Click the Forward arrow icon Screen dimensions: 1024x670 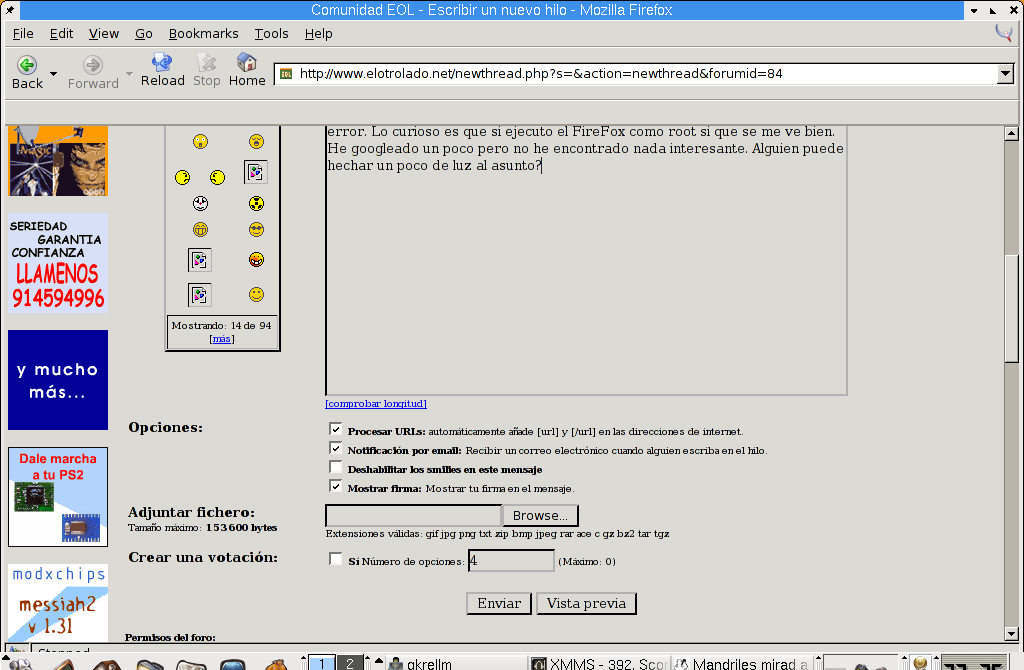pos(93,65)
